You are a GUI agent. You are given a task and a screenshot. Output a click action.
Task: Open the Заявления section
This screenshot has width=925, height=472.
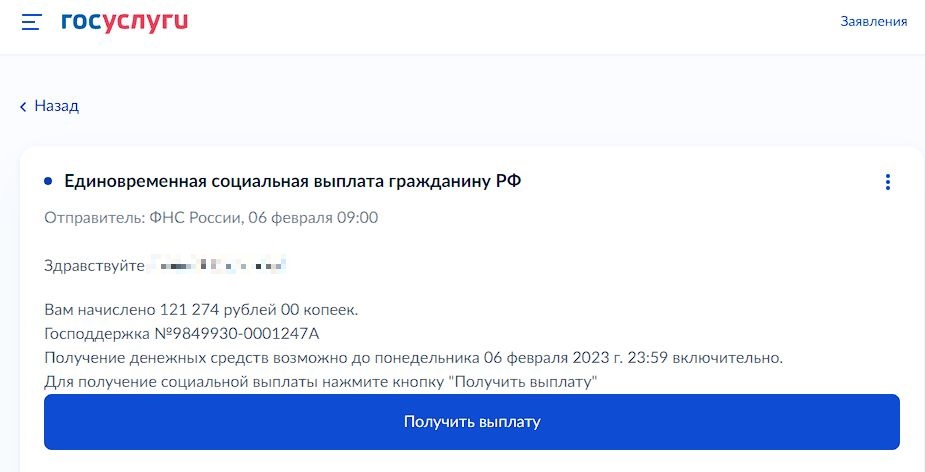coord(873,21)
